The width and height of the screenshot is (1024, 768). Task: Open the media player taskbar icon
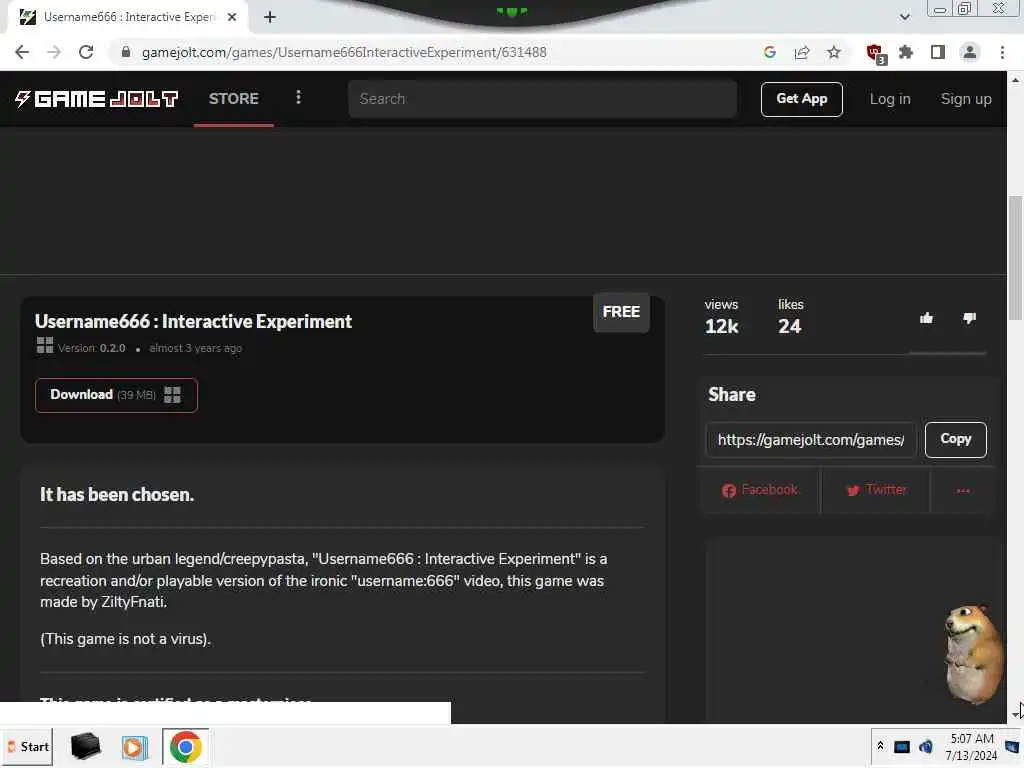(135, 747)
